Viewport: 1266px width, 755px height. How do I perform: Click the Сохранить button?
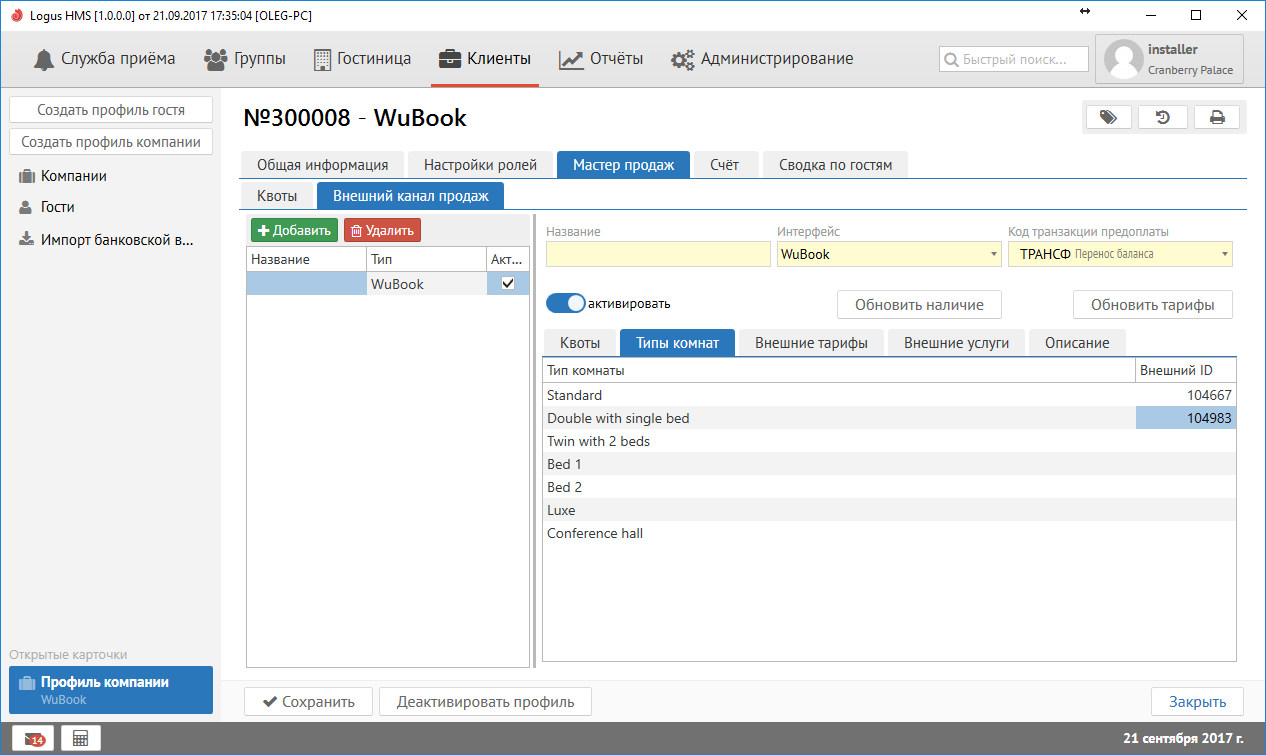(x=308, y=702)
